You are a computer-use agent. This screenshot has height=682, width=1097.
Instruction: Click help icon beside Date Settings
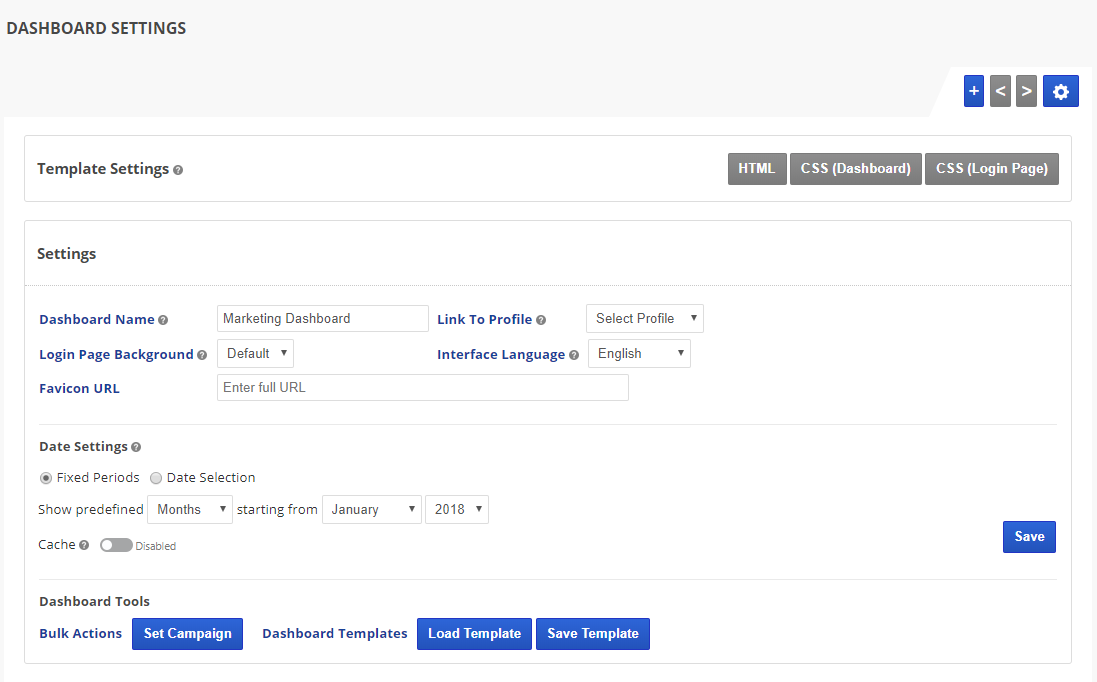(x=136, y=447)
